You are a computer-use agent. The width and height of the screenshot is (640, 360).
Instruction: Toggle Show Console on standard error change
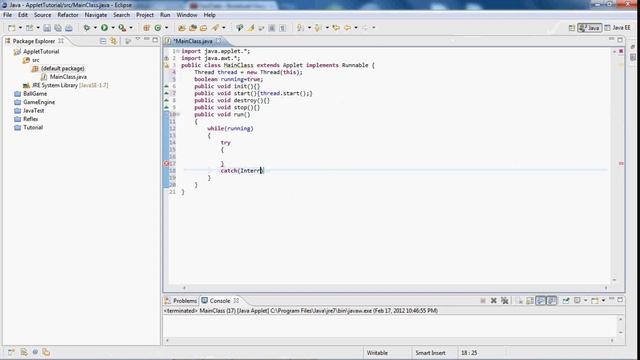click(552, 300)
